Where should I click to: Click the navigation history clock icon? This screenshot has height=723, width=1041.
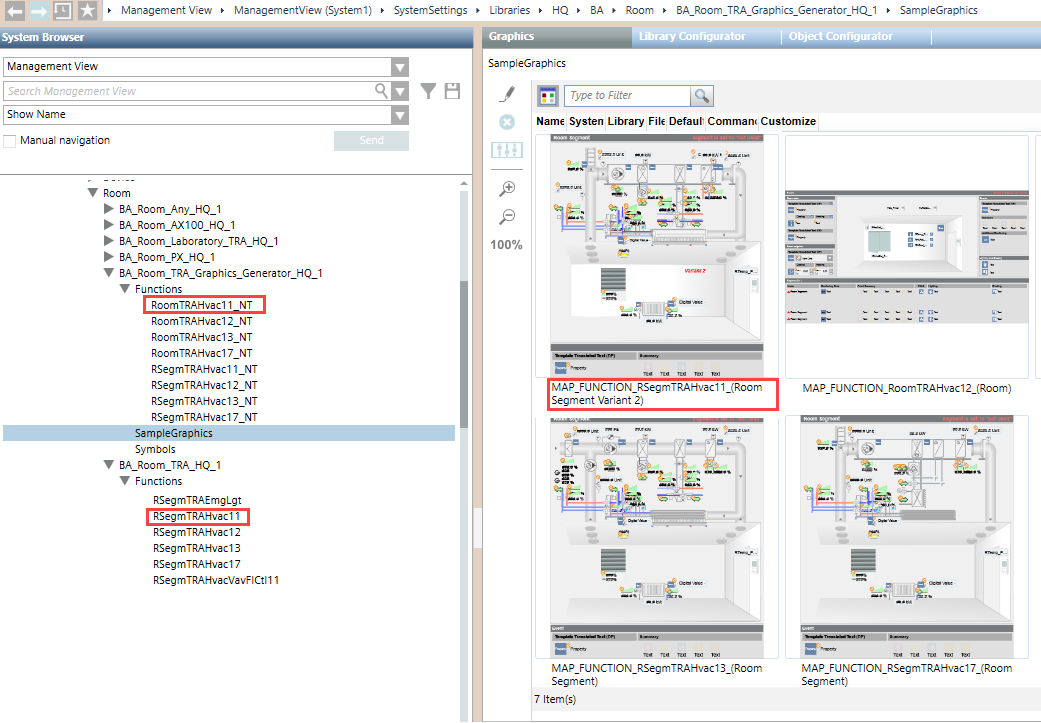point(62,11)
